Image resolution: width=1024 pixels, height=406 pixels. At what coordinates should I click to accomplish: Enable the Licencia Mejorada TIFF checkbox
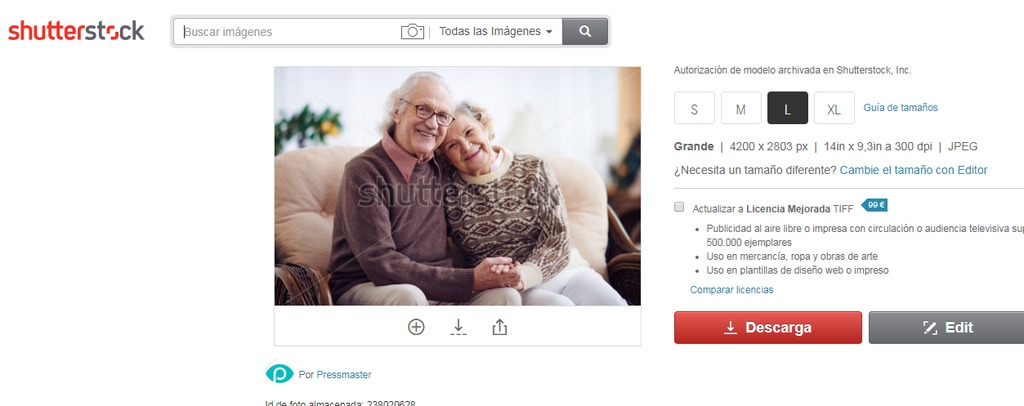pyautogui.click(x=679, y=207)
